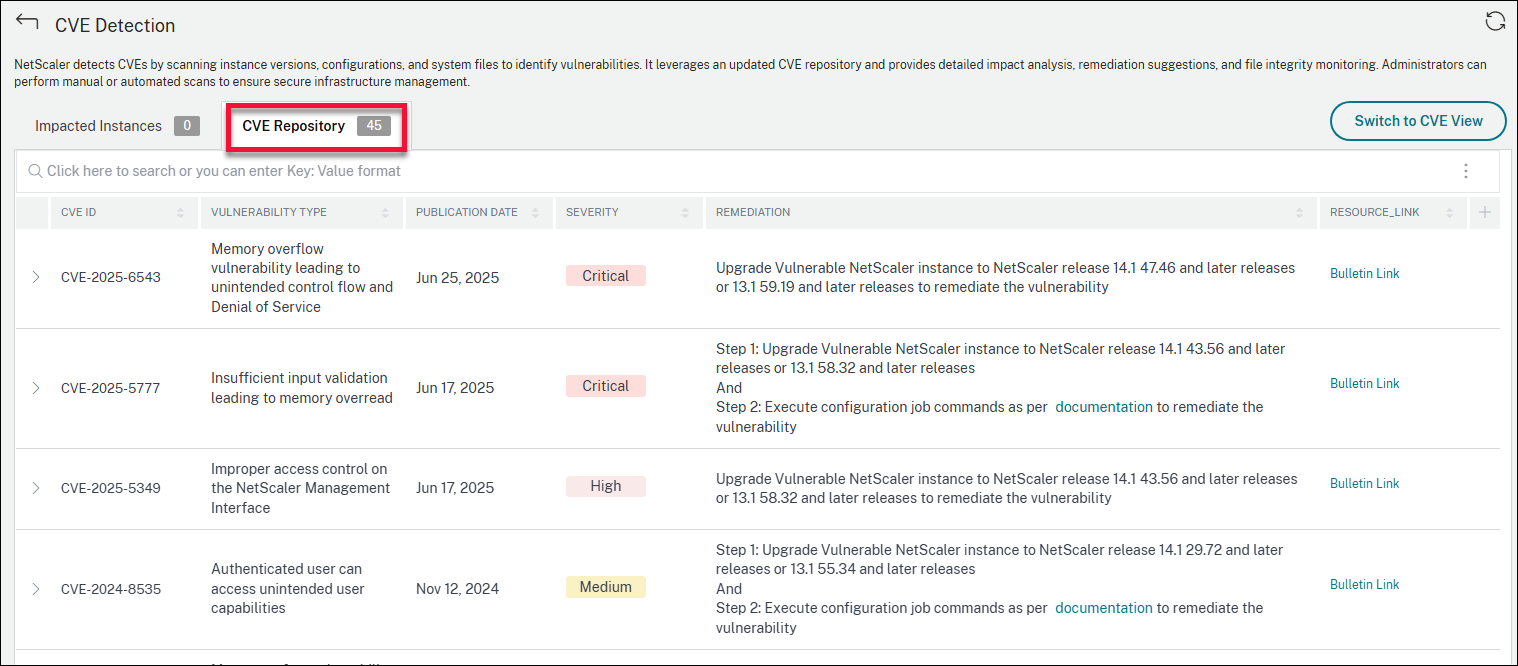Image resolution: width=1518 pixels, height=666 pixels.
Task: Open the three-dot options menu in search bar
Action: (x=1466, y=171)
